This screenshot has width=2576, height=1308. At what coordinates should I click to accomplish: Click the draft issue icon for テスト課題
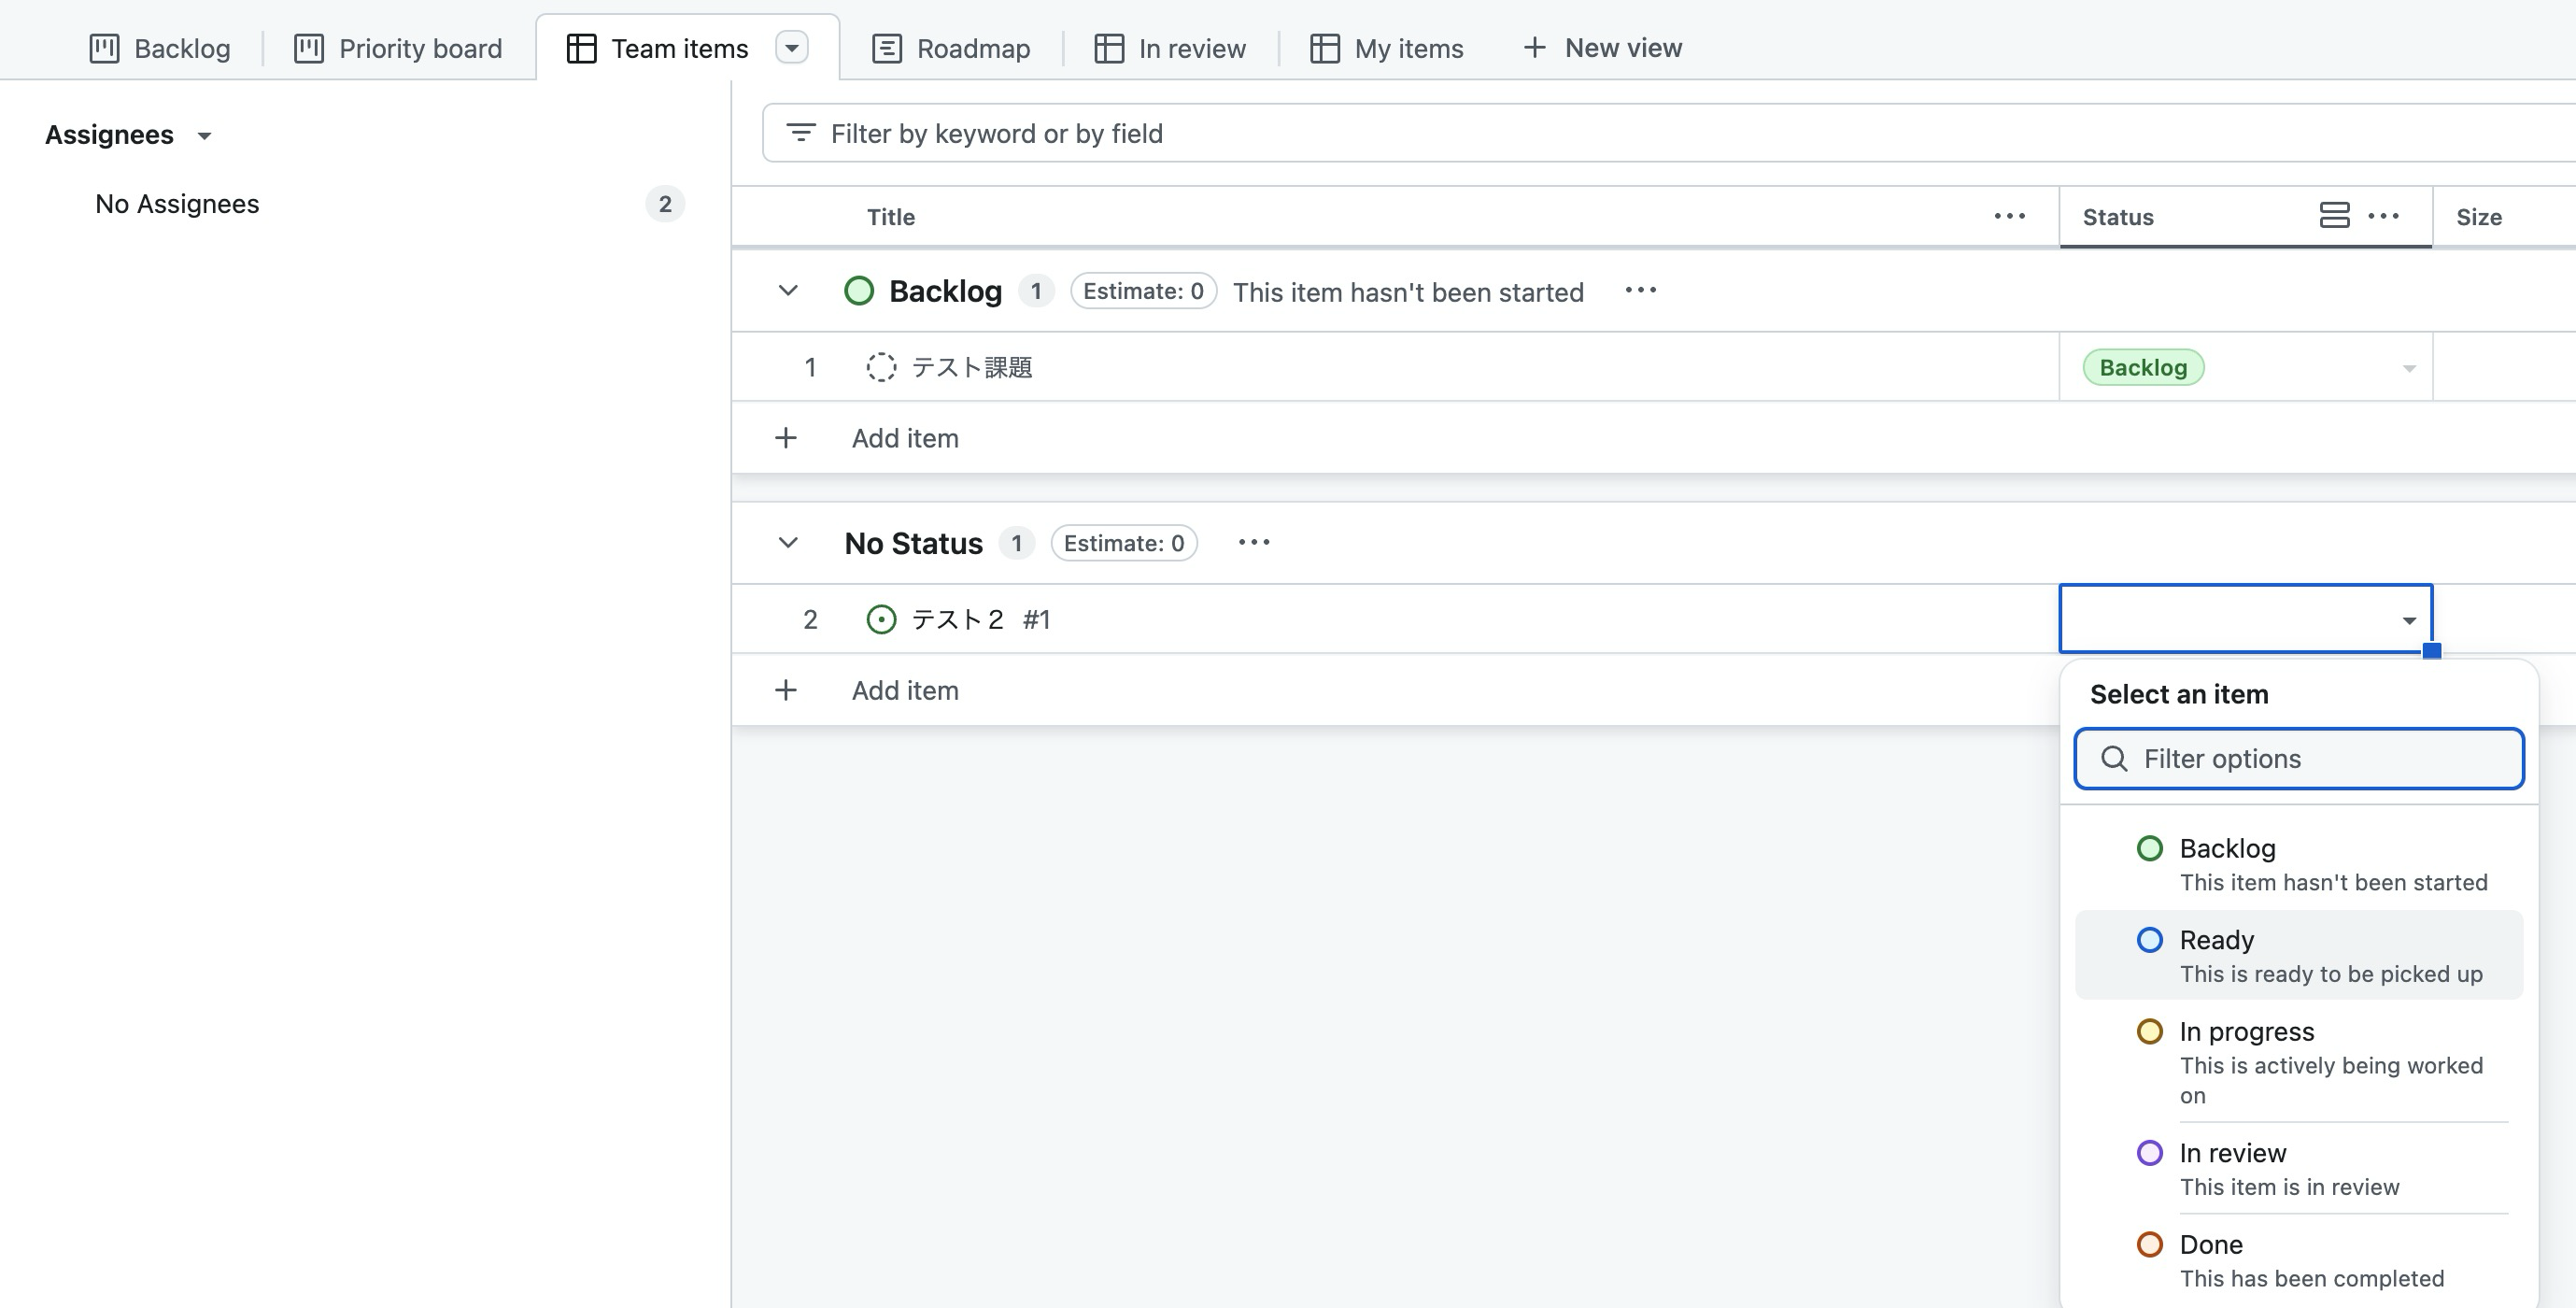point(880,367)
